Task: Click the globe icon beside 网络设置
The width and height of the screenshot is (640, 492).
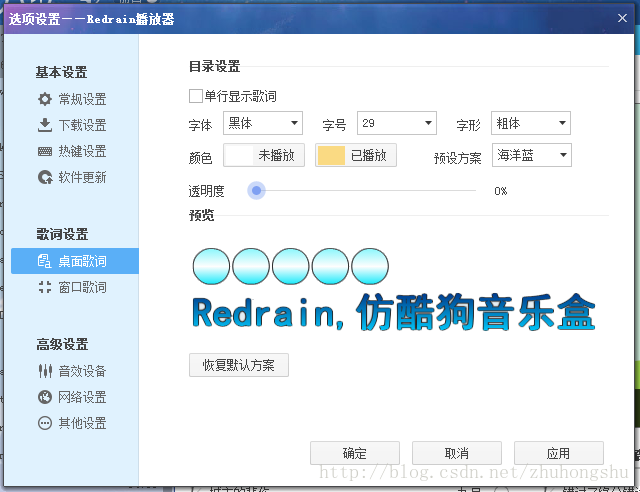Action: [x=45, y=397]
